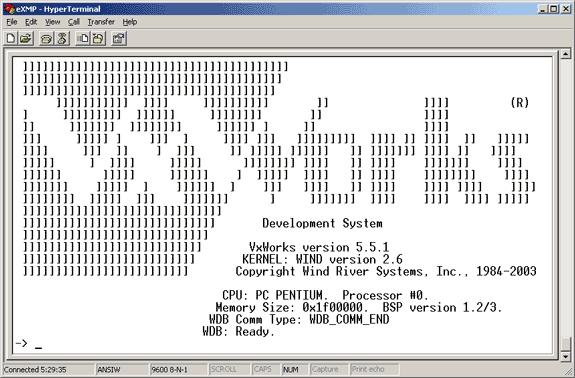575x378 pixels.
Task: Click the Open connection folder icon
Action: pyautogui.click(x=26, y=38)
